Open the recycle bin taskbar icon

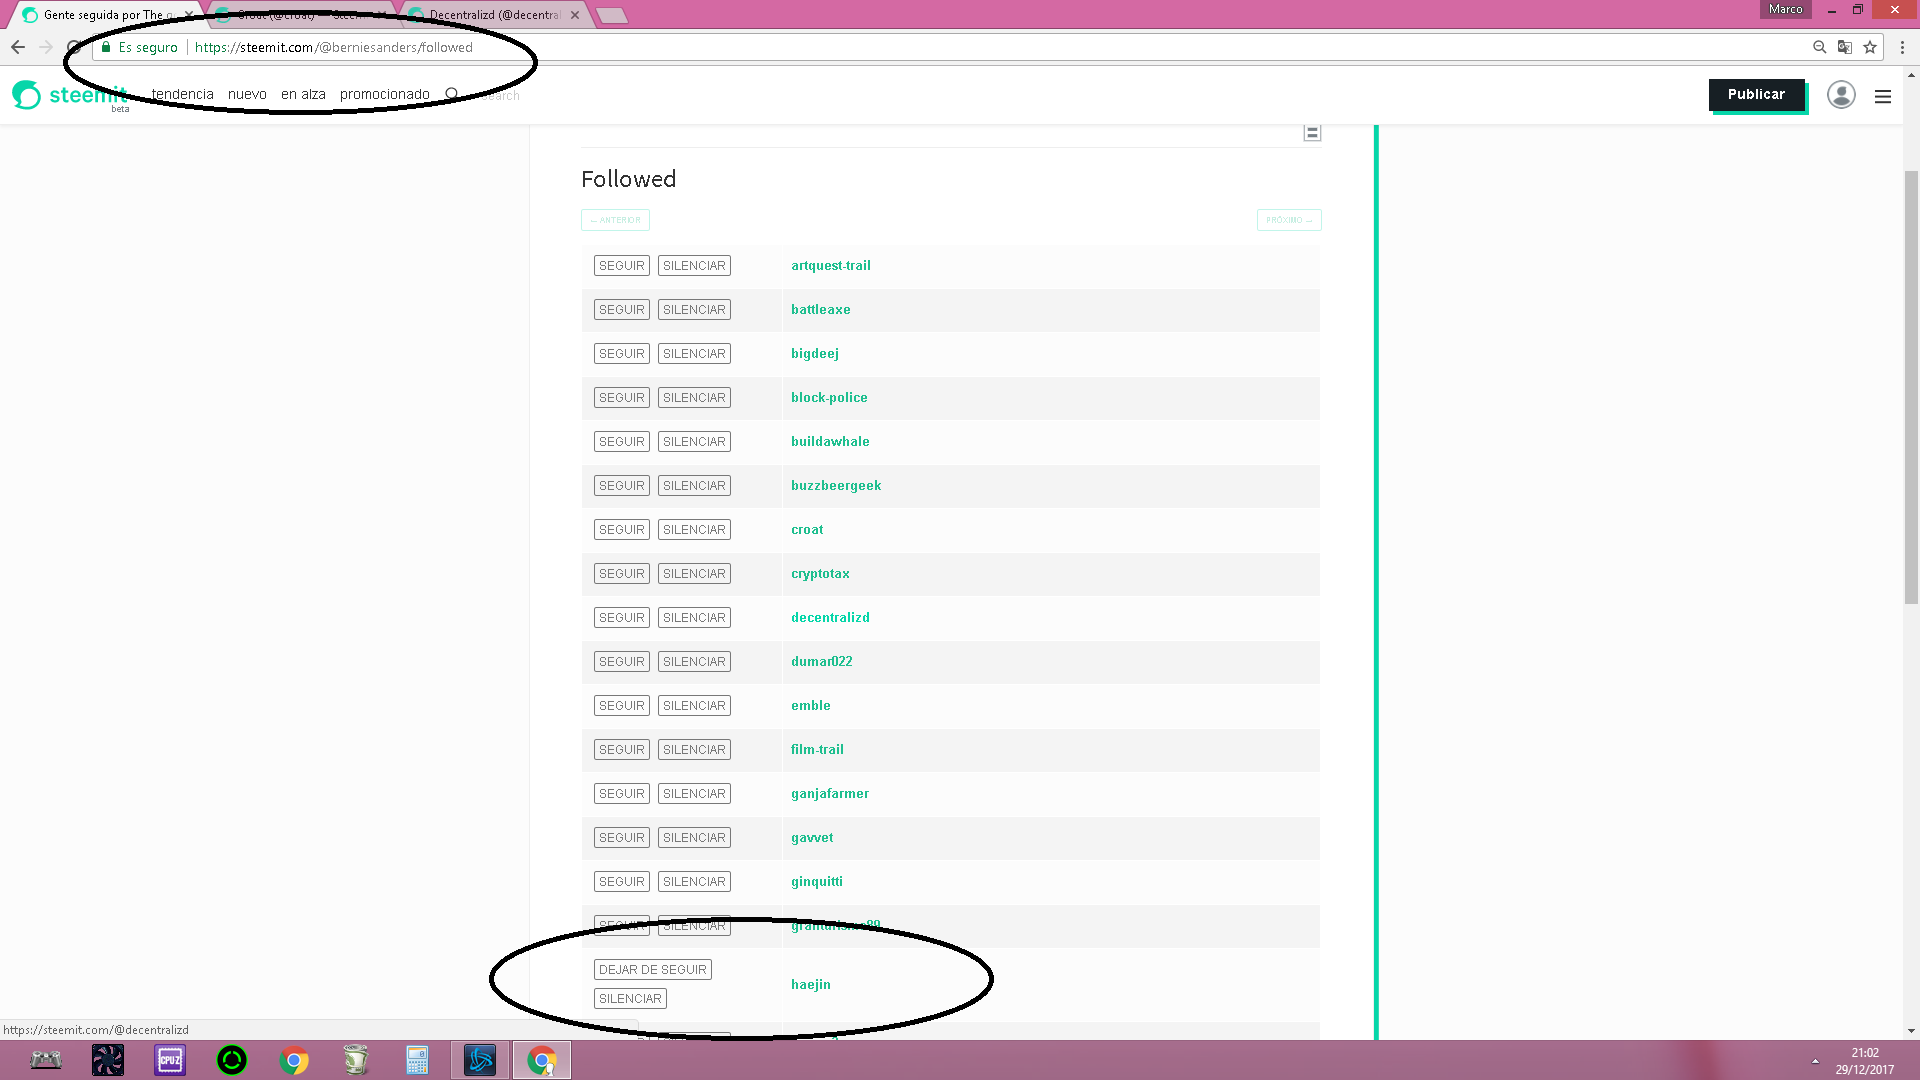click(x=355, y=1060)
